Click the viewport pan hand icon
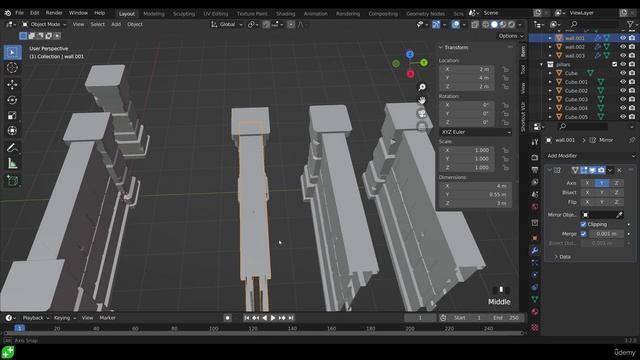Viewport: 640px width, 360px height. coord(422,100)
